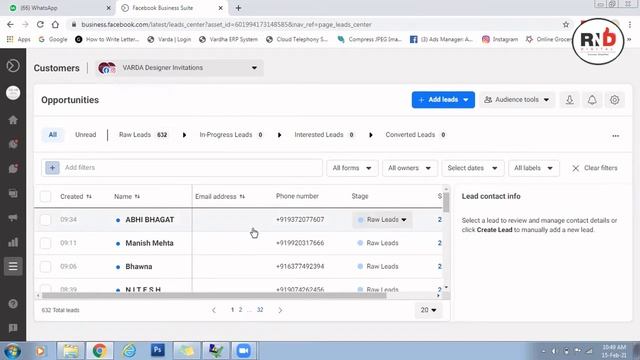640x360 pixels.
Task: Tick the checkbox for Manish Mehta
Action: 45,243
